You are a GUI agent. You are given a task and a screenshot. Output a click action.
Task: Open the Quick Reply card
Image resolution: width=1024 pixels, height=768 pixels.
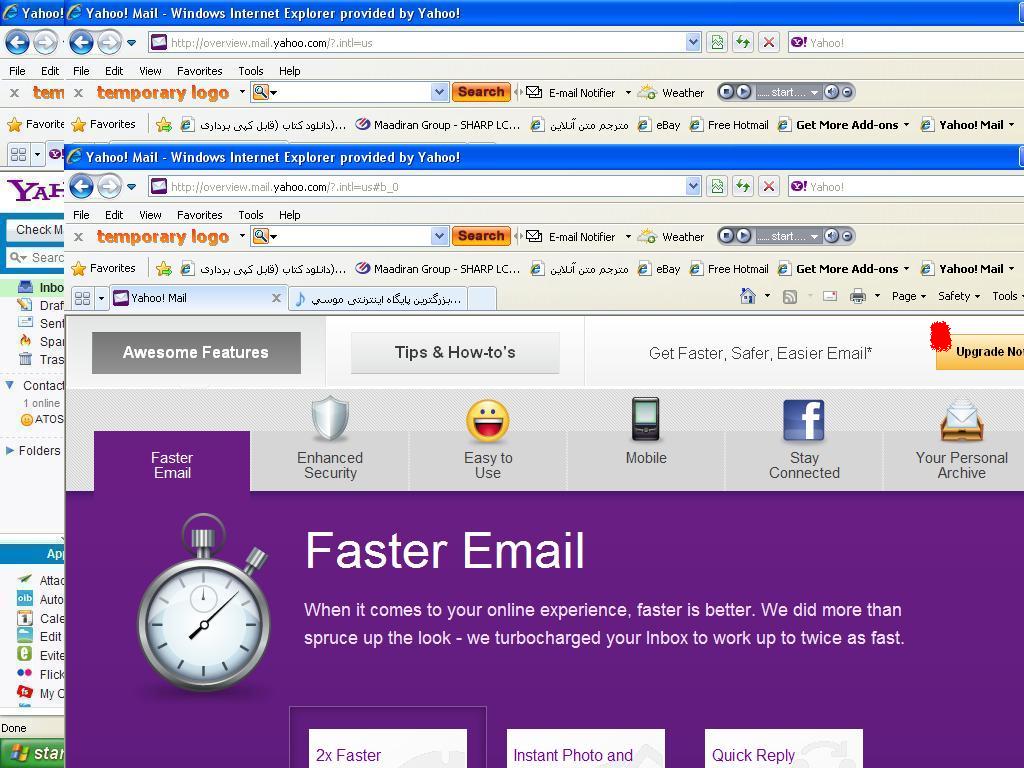[784, 748]
